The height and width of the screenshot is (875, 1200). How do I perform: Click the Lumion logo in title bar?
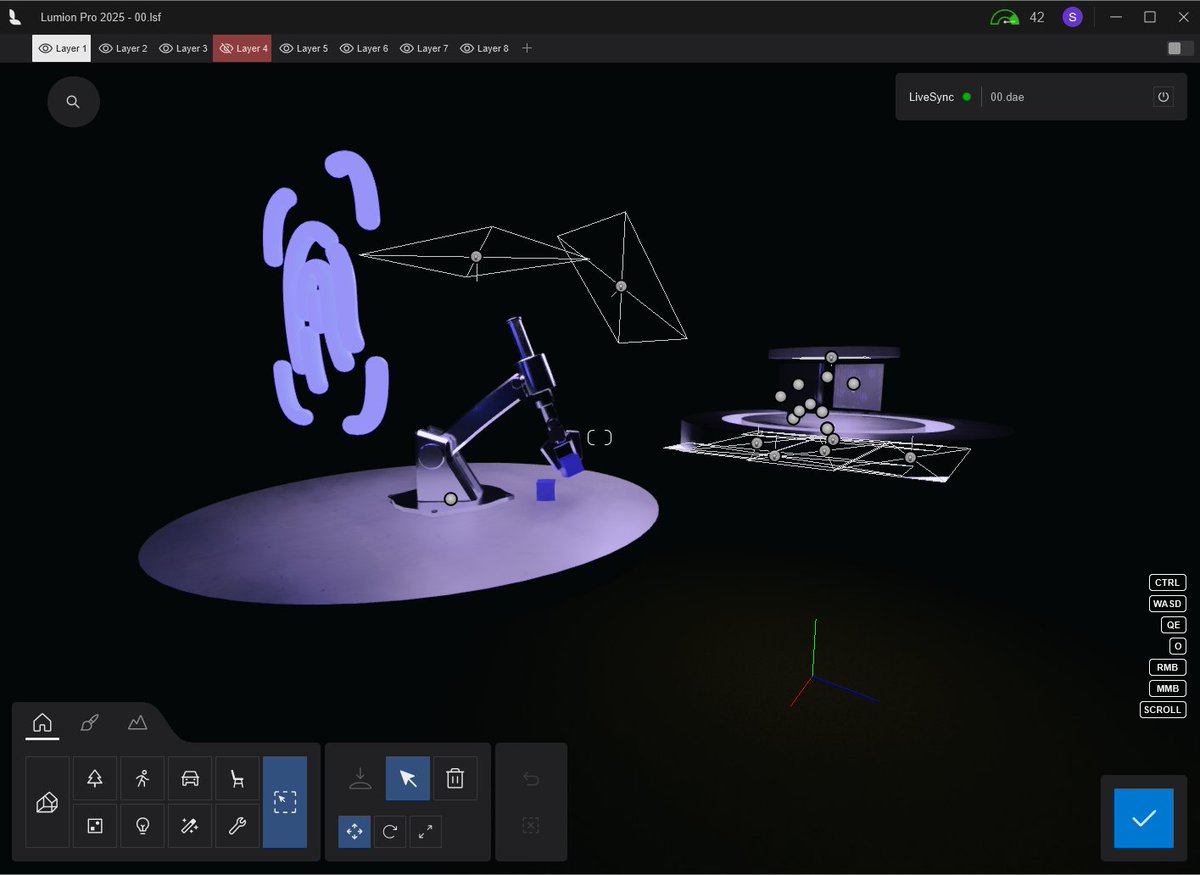pos(15,17)
